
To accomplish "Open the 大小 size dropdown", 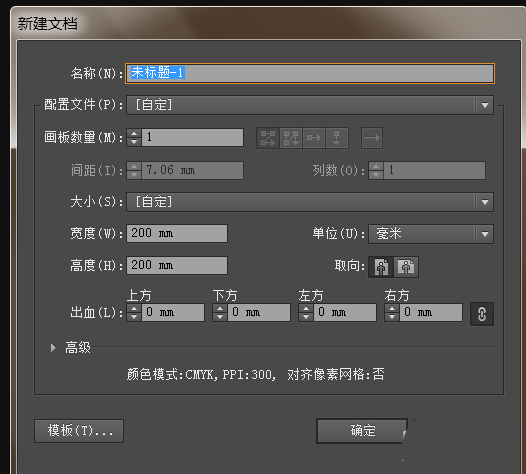I will pos(310,202).
